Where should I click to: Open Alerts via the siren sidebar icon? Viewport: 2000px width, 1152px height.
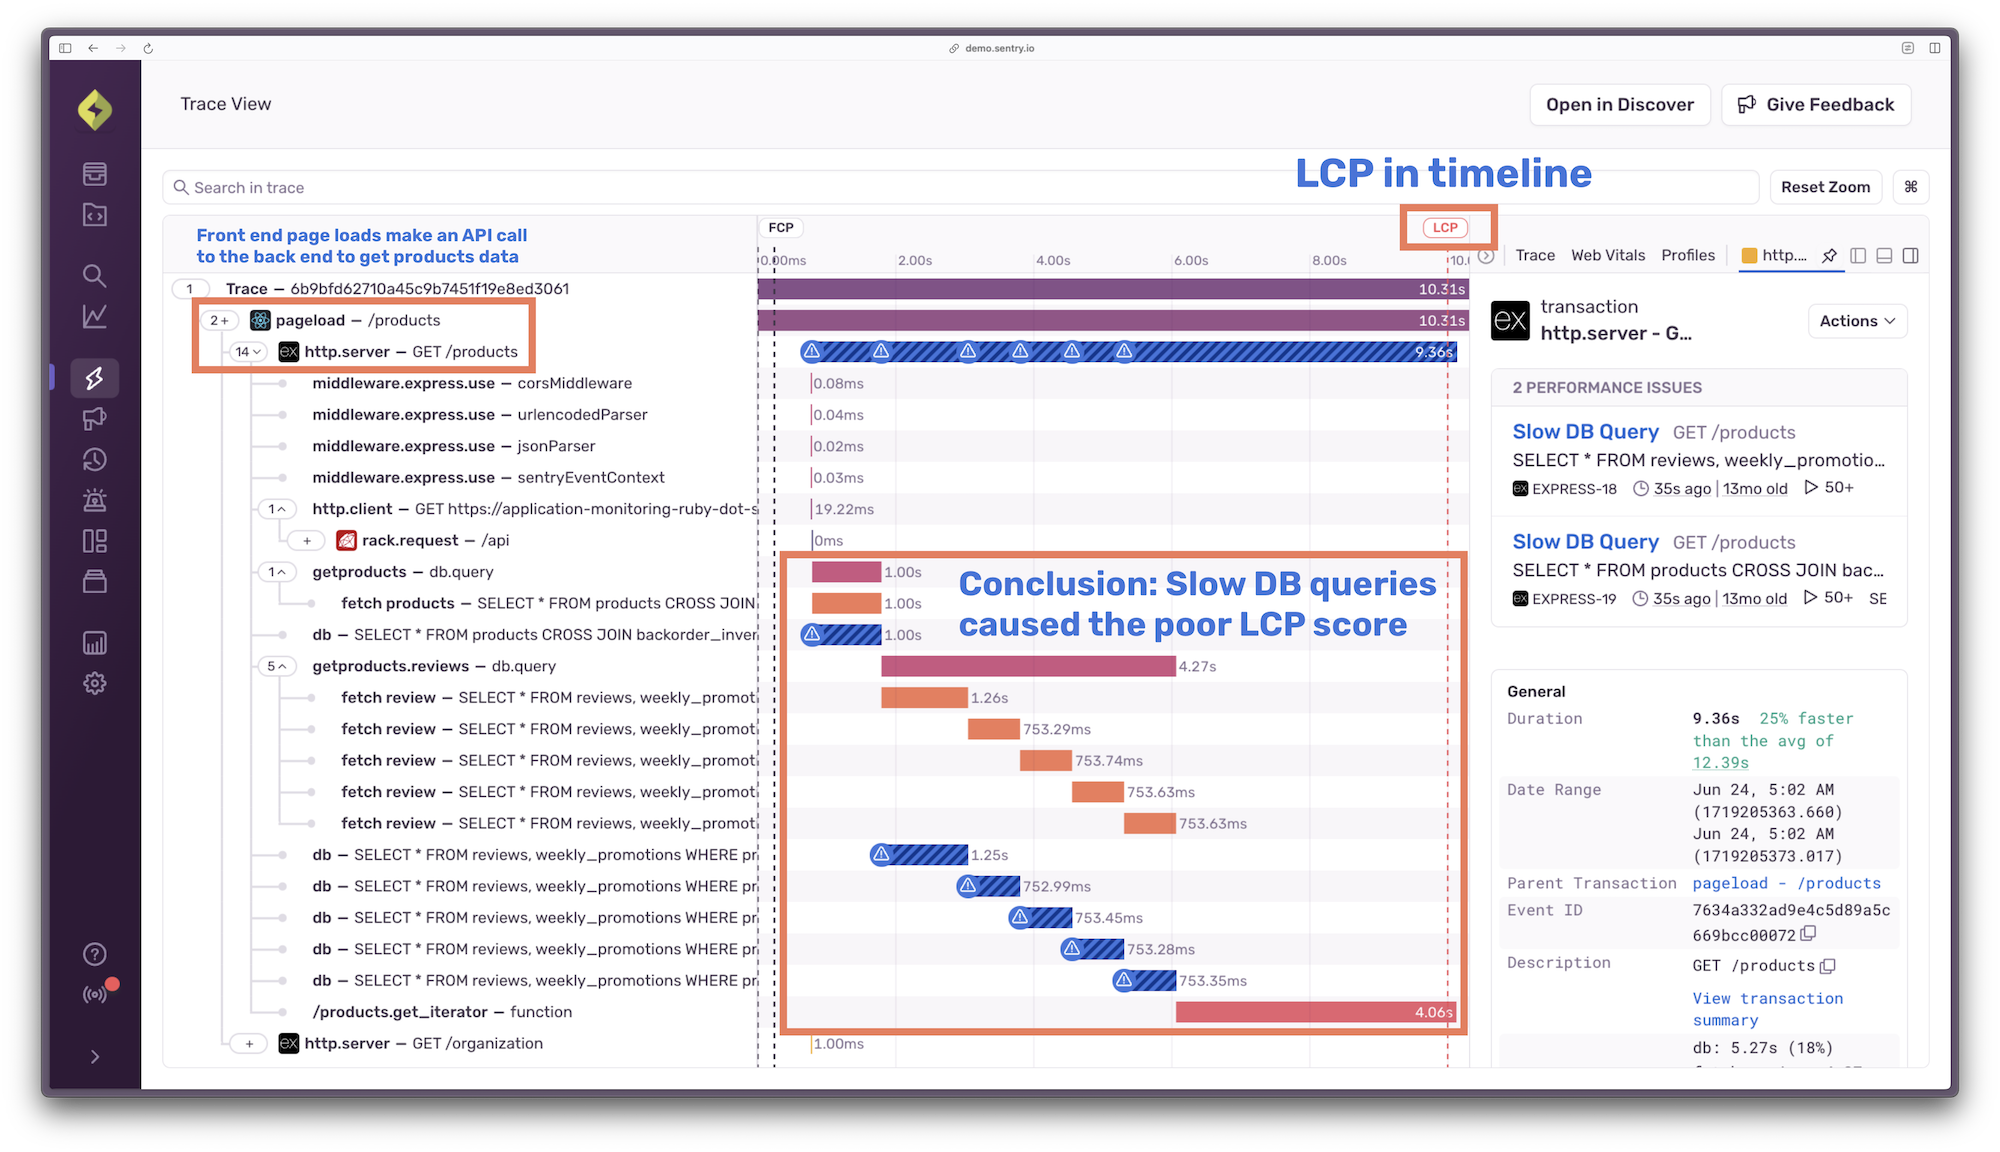coord(95,498)
